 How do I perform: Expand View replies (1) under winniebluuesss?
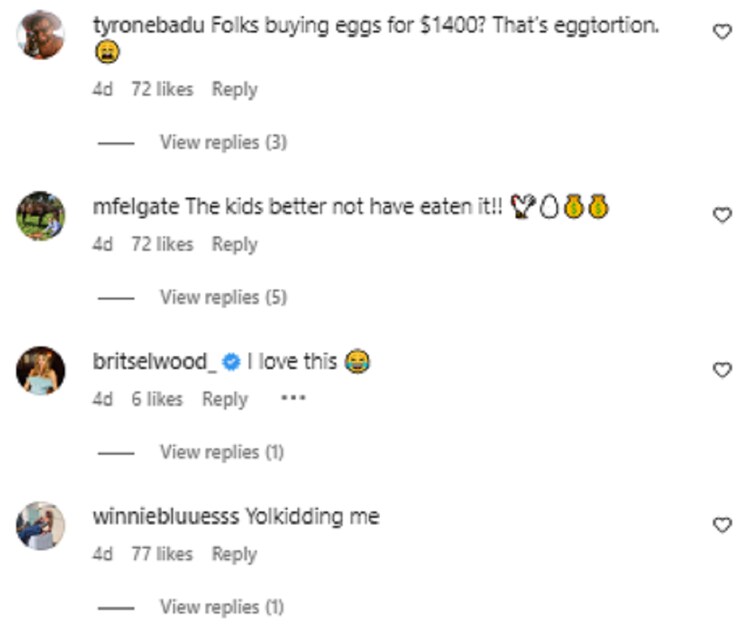coord(222,607)
